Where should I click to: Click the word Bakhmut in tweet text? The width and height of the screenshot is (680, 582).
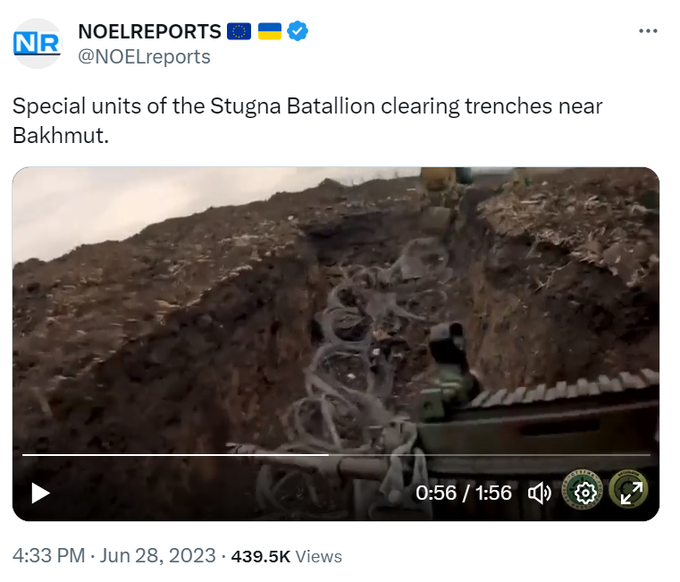[60, 135]
